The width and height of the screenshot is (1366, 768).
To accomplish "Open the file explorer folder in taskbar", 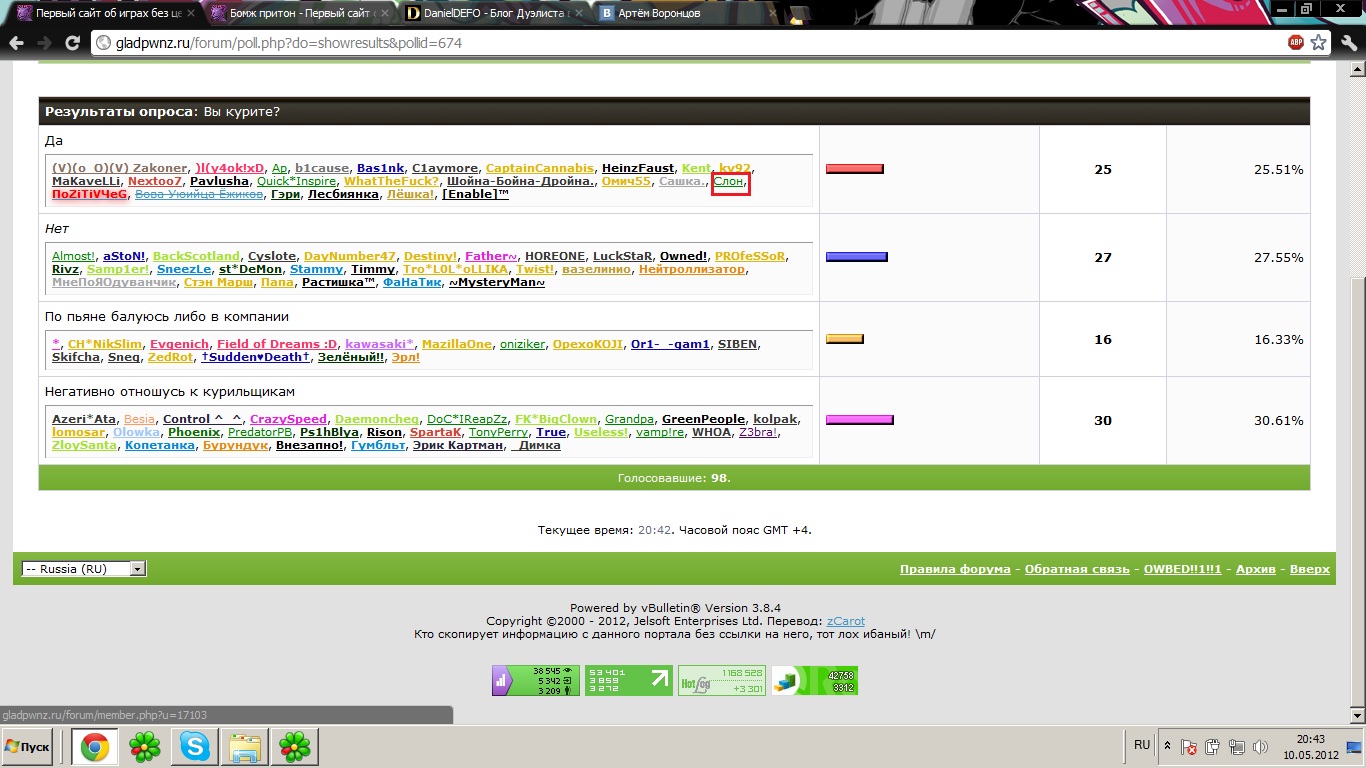I will [x=245, y=747].
